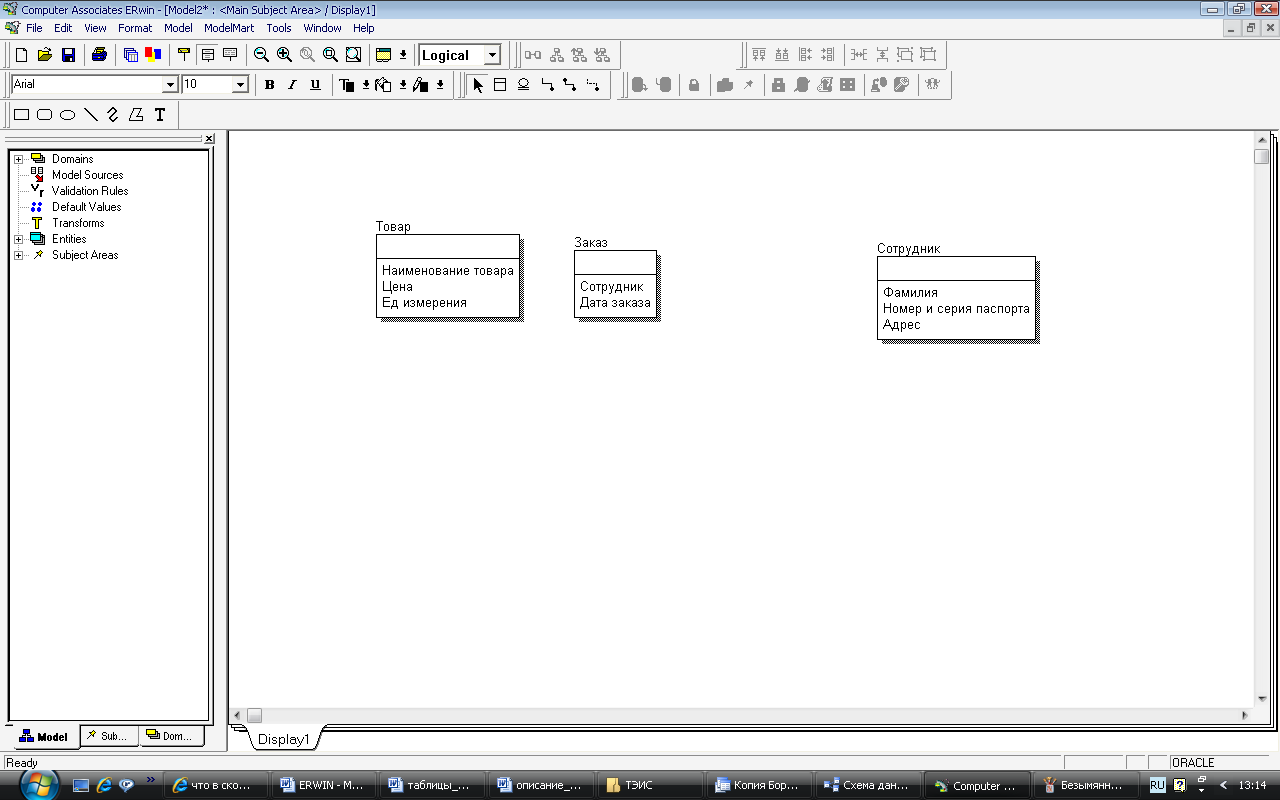Select the definition display level icon
Viewport: 1280px width, 800px height.
click(x=230, y=55)
